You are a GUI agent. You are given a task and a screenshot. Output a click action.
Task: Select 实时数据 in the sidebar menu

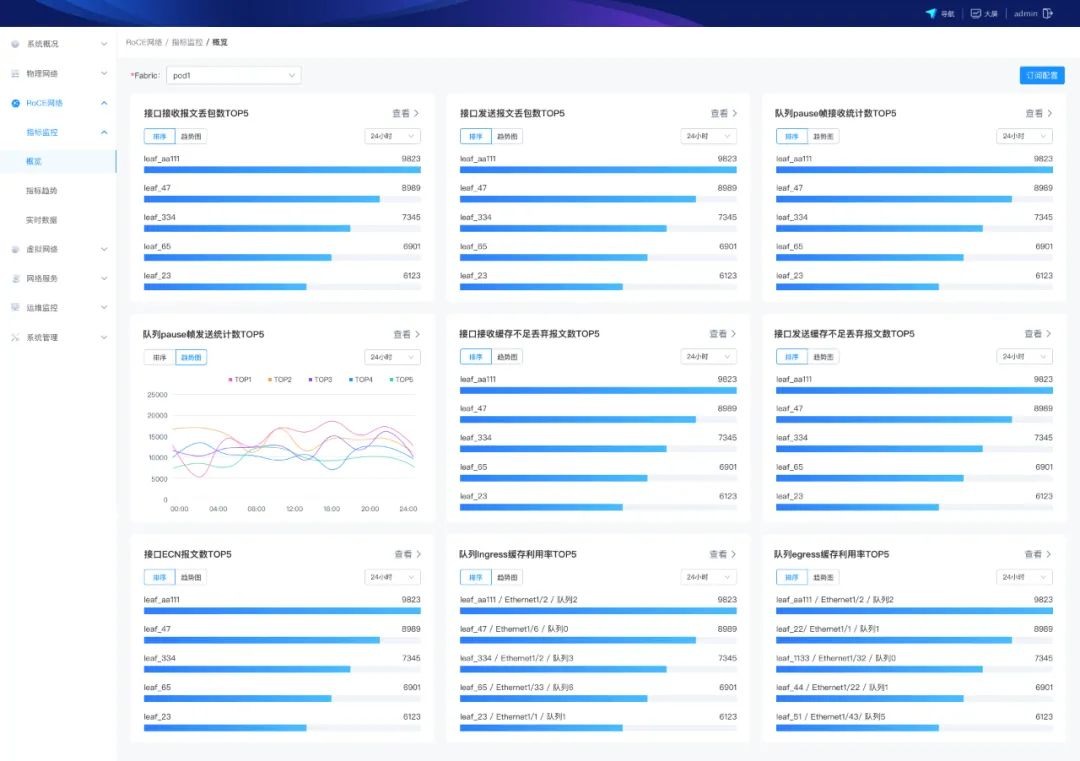42,220
